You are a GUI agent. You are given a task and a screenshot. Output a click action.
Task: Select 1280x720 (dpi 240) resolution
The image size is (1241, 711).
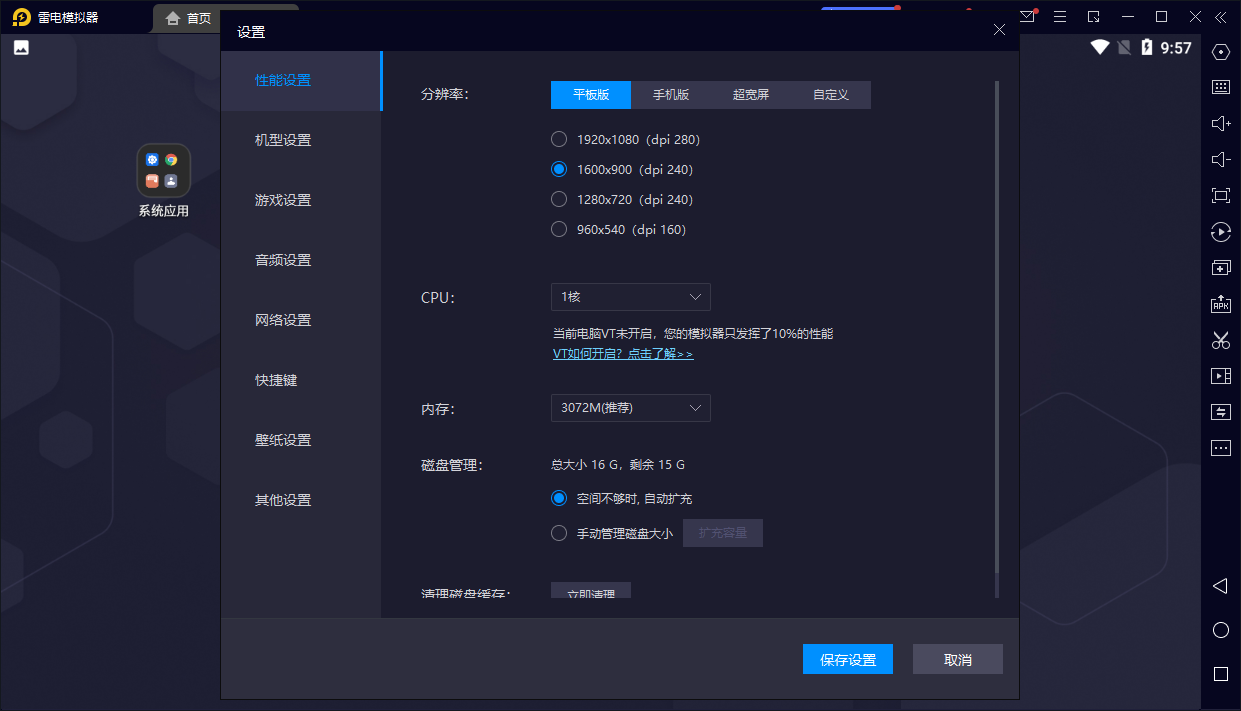tap(559, 199)
